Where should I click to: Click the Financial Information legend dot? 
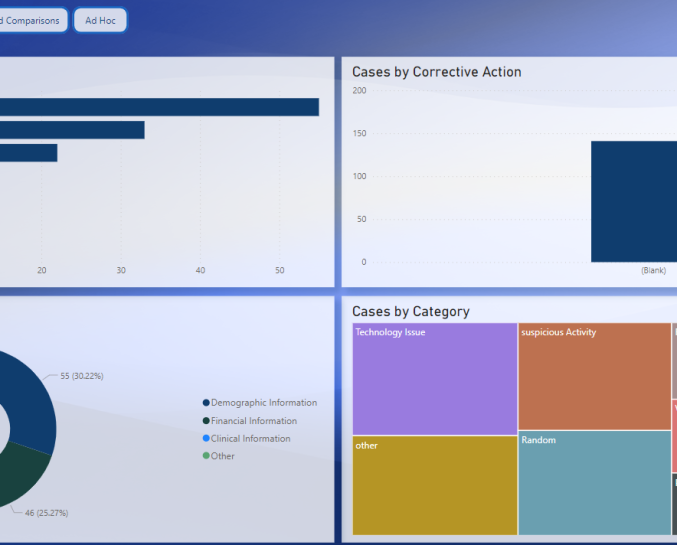[x=206, y=421]
